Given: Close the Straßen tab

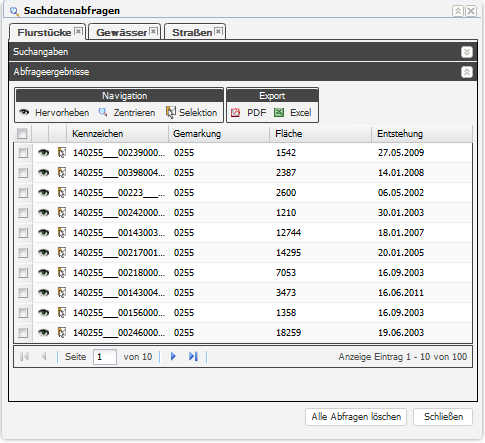Looking at the screenshot, I should [x=218, y=31].
